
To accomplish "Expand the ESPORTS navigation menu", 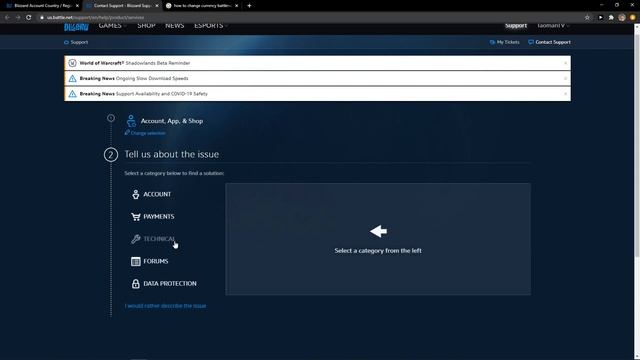I will coord(211,26).
